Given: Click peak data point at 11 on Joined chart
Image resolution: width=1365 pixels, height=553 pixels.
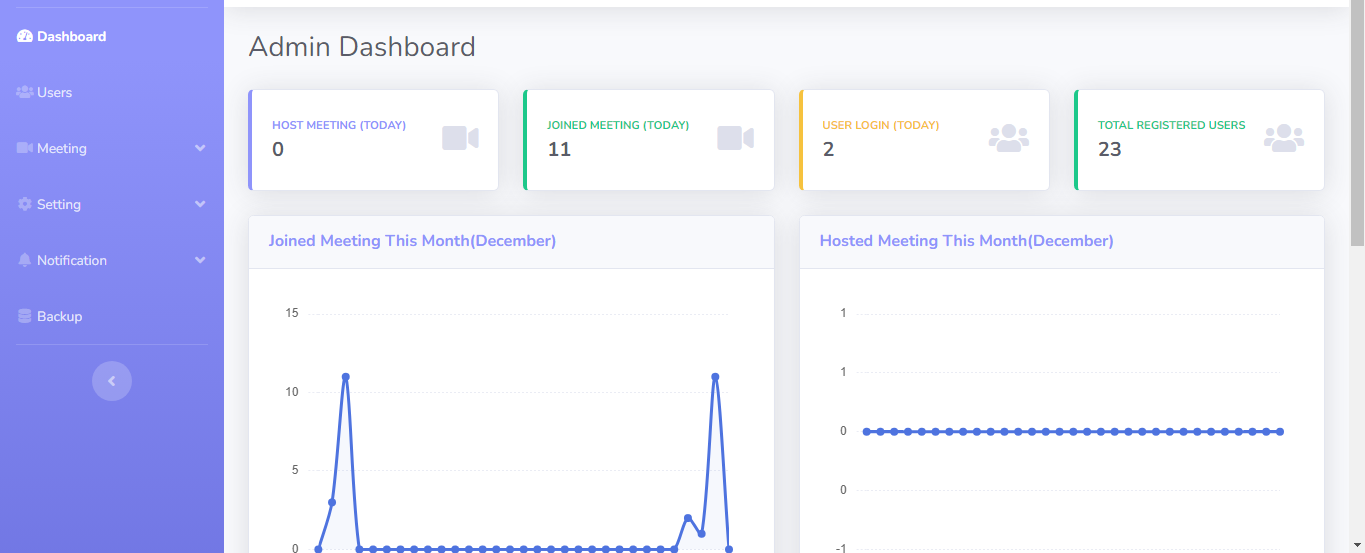Looking at the screenshot, I should 346,377.
